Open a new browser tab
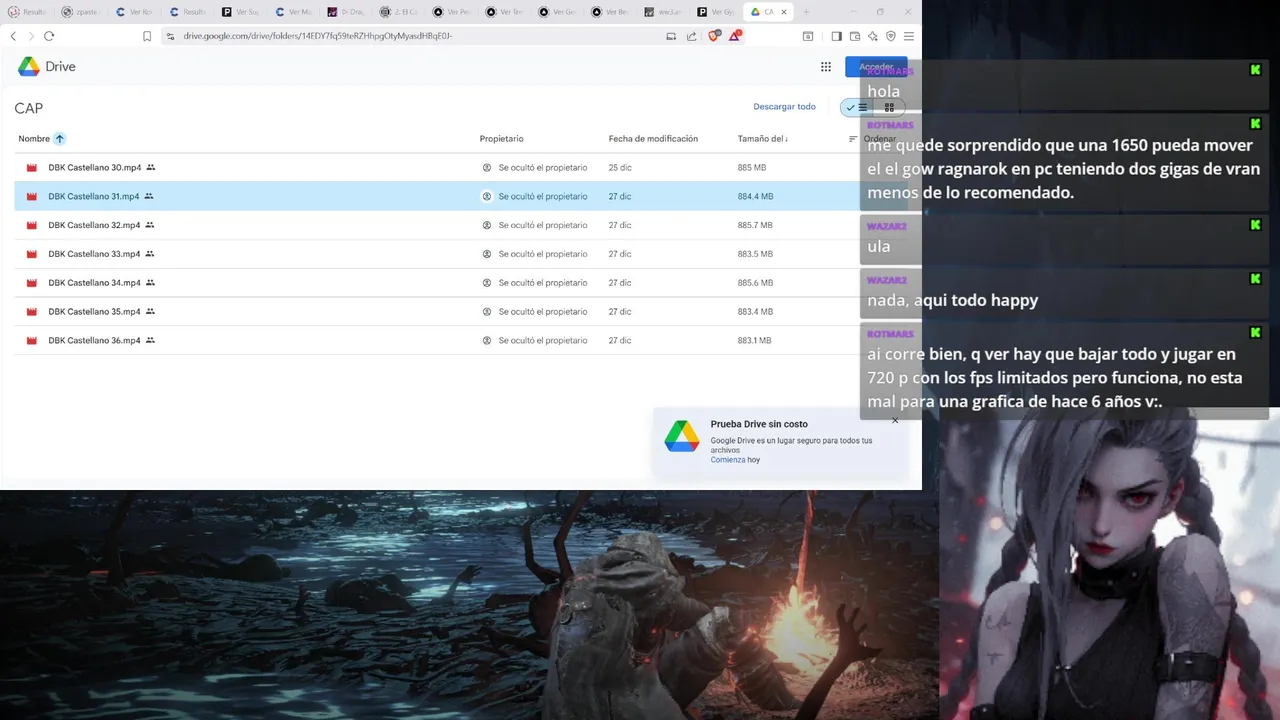 pos(806,12)
